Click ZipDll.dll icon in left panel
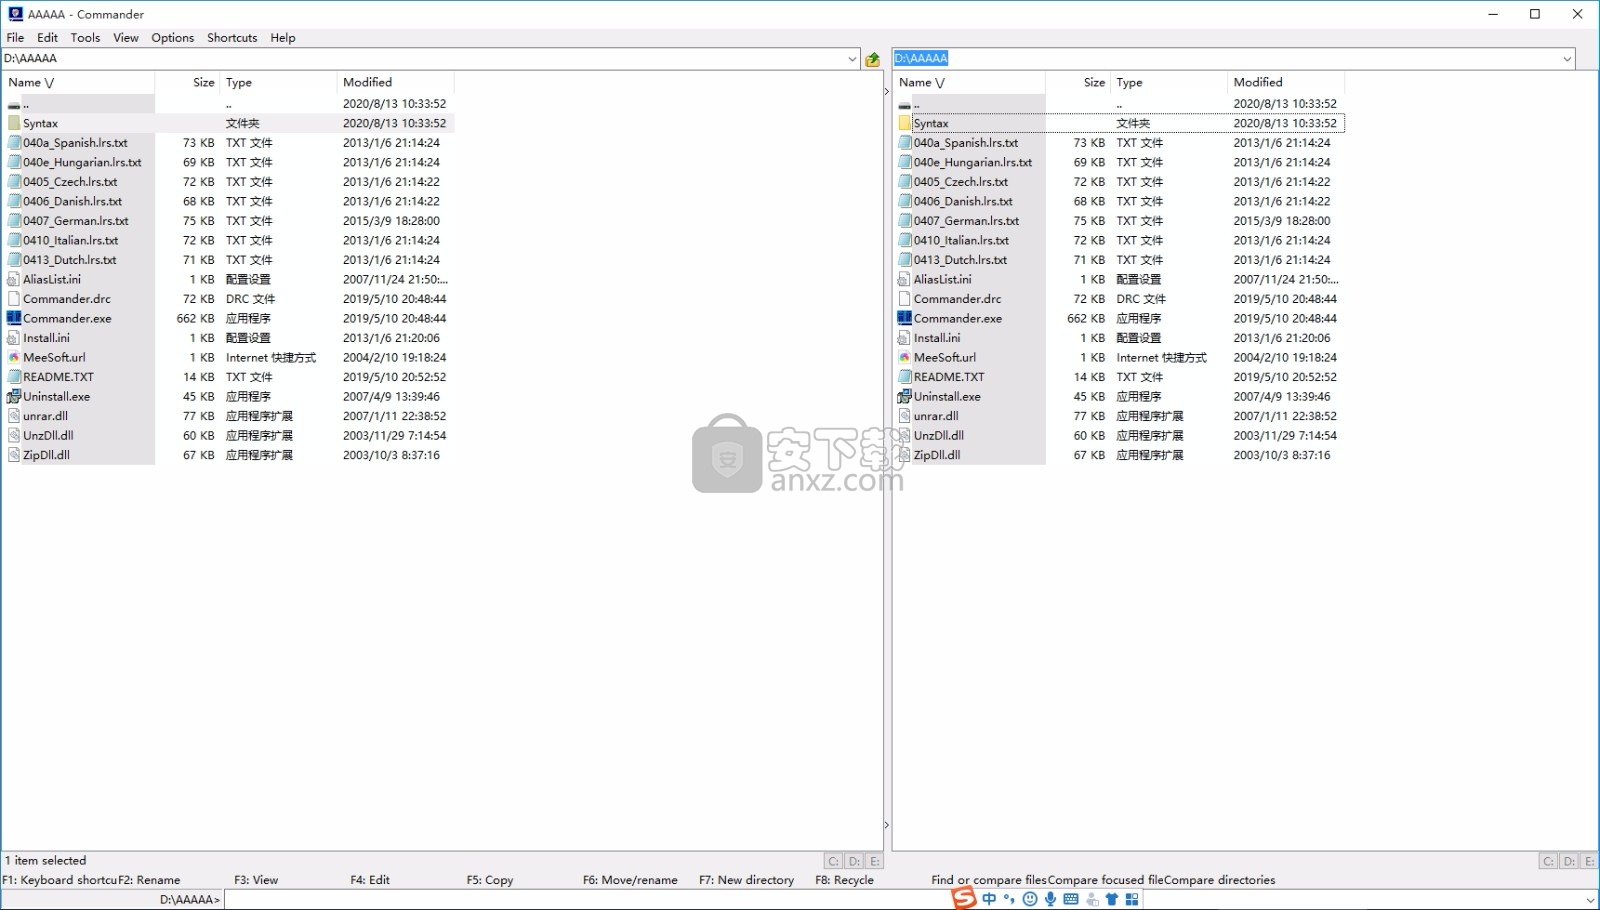Viewport: 1600px width, 910px height. click(14, 455)
